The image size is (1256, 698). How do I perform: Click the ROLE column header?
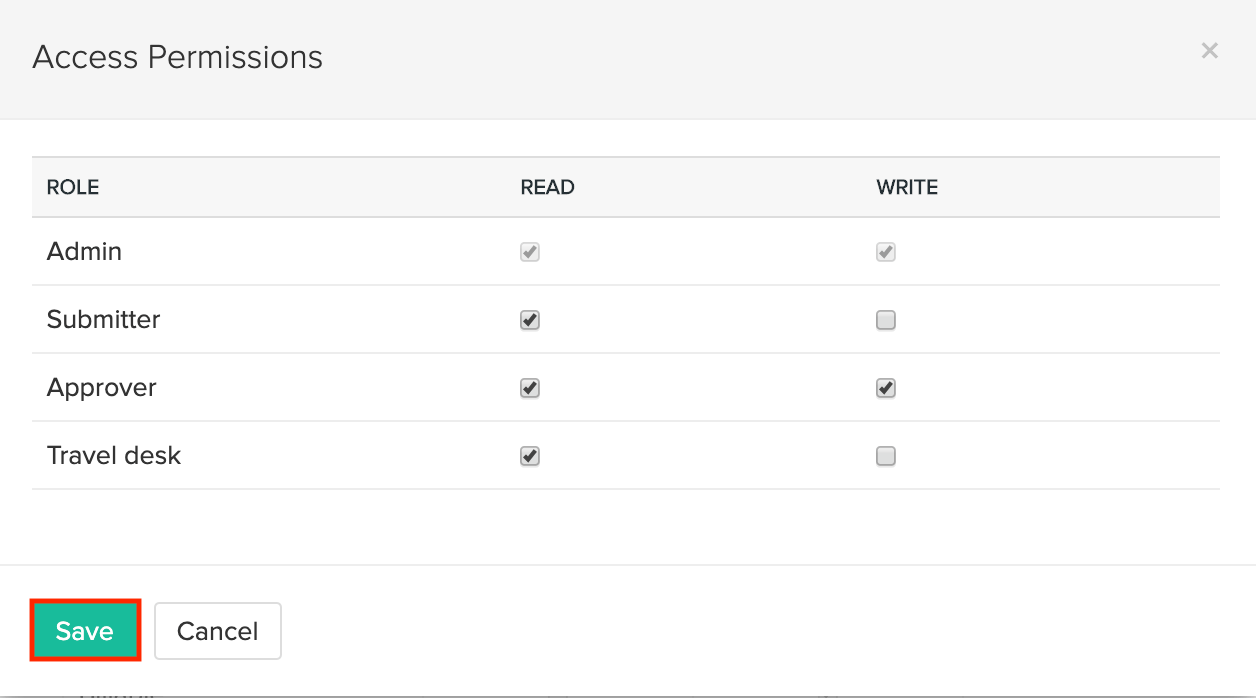click(x=73, y=187)
